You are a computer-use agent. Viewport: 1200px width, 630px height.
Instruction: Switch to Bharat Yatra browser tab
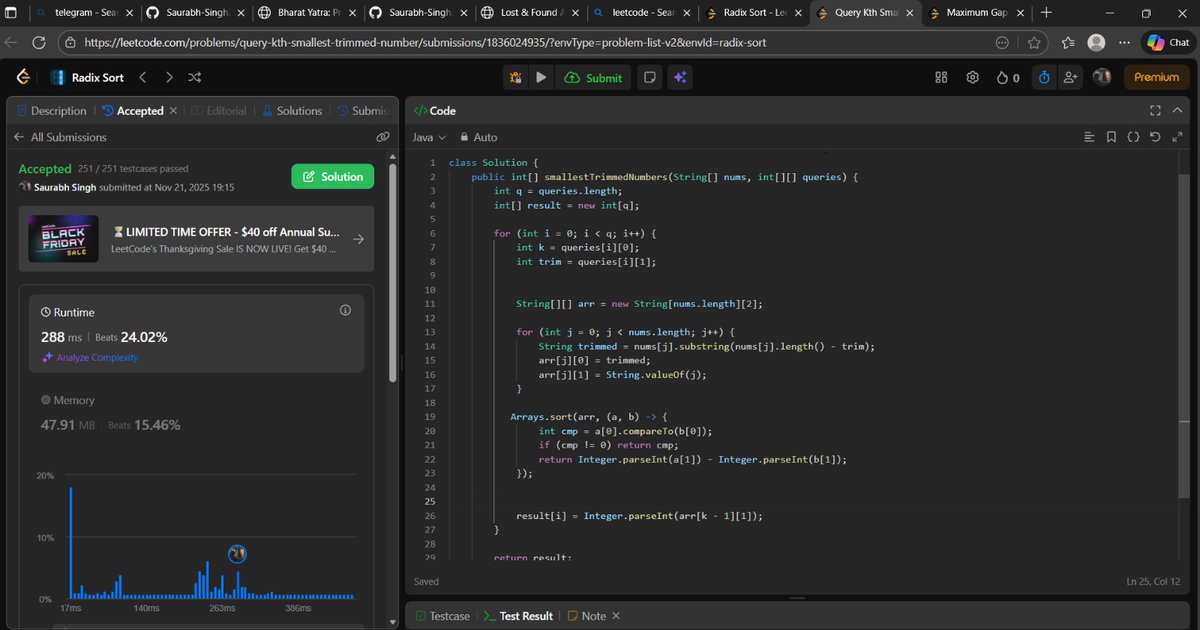[307, 13]
